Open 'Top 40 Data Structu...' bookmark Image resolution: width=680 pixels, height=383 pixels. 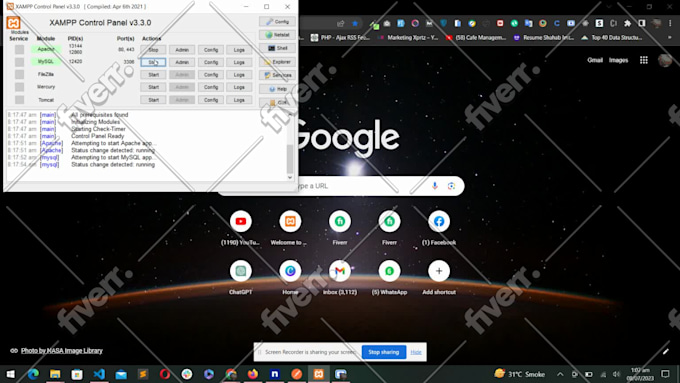(612, 38)
